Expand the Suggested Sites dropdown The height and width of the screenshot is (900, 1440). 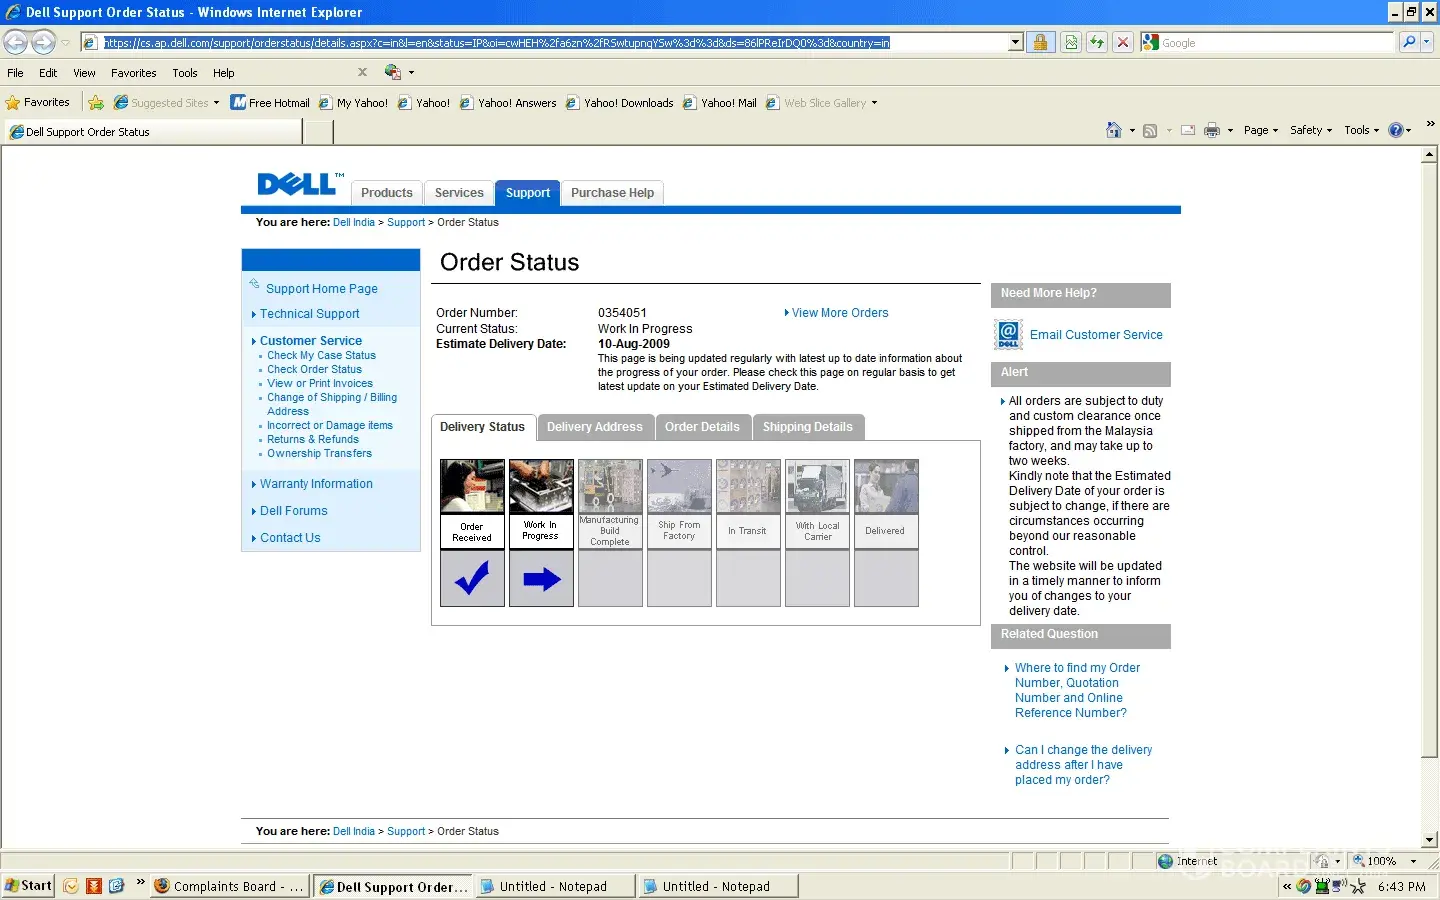(216, 103)
